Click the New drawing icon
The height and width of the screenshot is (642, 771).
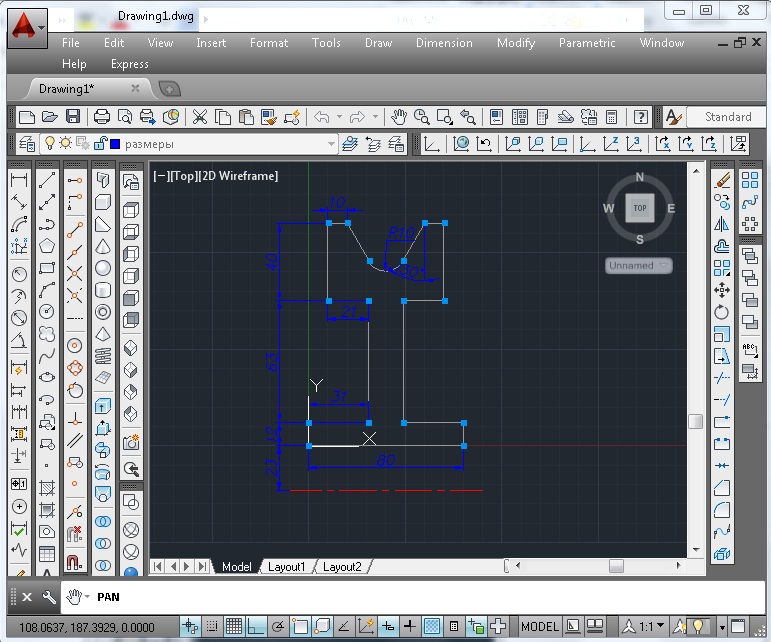(27, 117)
